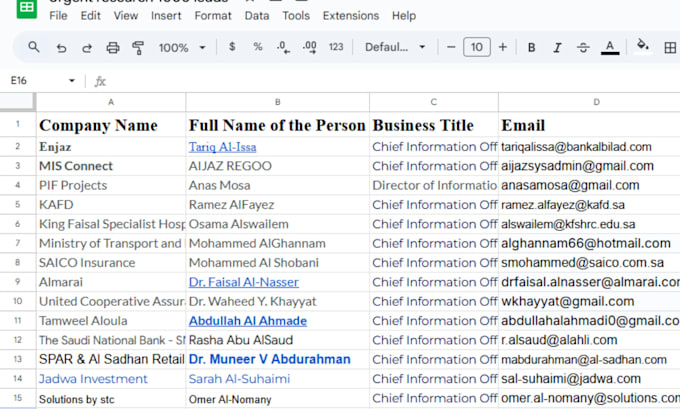Open the Format menu
This screenshot has width=680, height=409.
(x=213, y=16)
